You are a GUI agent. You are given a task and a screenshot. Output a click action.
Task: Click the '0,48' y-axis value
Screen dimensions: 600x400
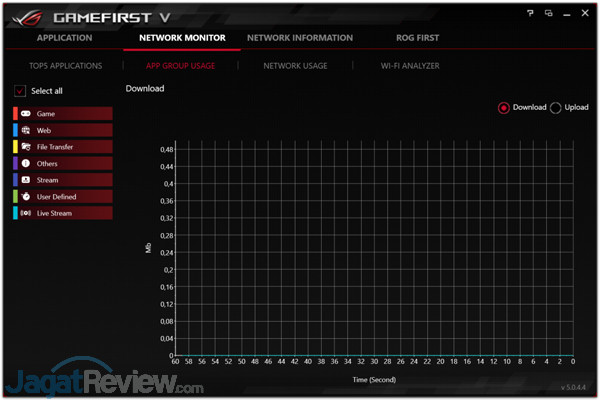tap(166, 149)
